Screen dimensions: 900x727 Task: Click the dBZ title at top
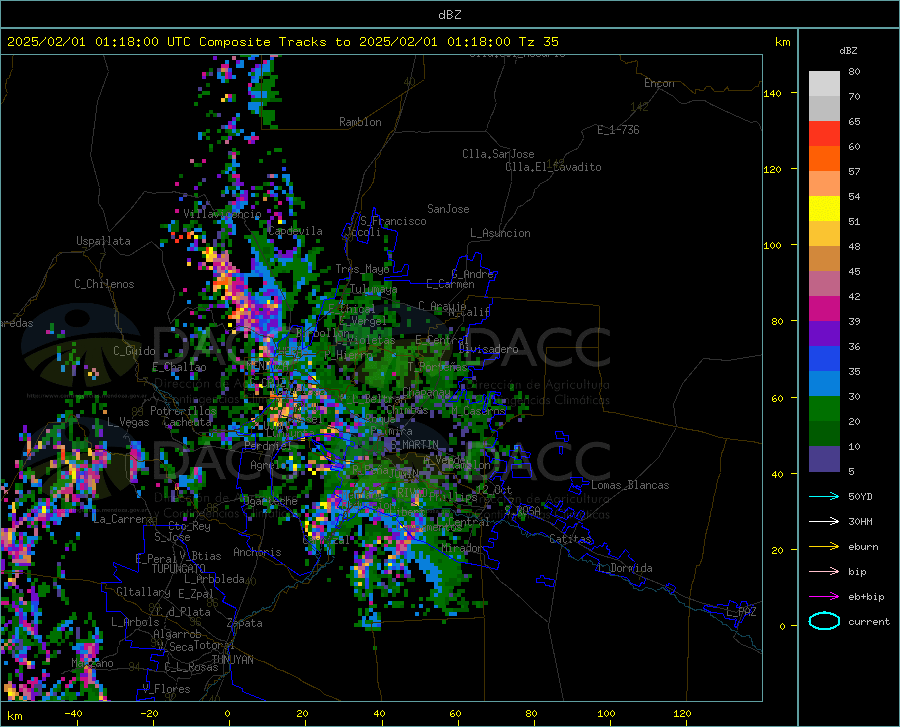(x=449, y=15)
